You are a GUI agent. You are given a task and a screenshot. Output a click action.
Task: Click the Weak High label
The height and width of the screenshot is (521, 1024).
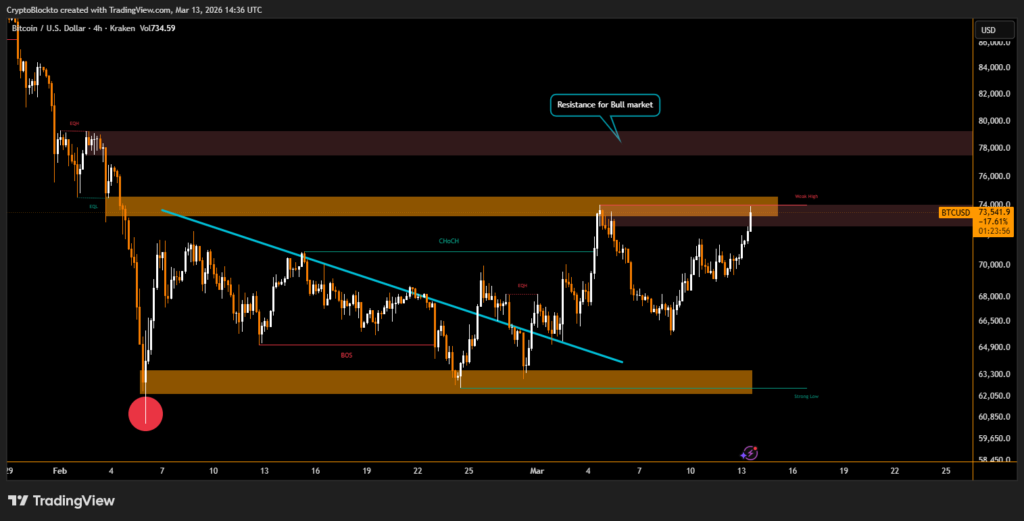(x=806, y=197)
